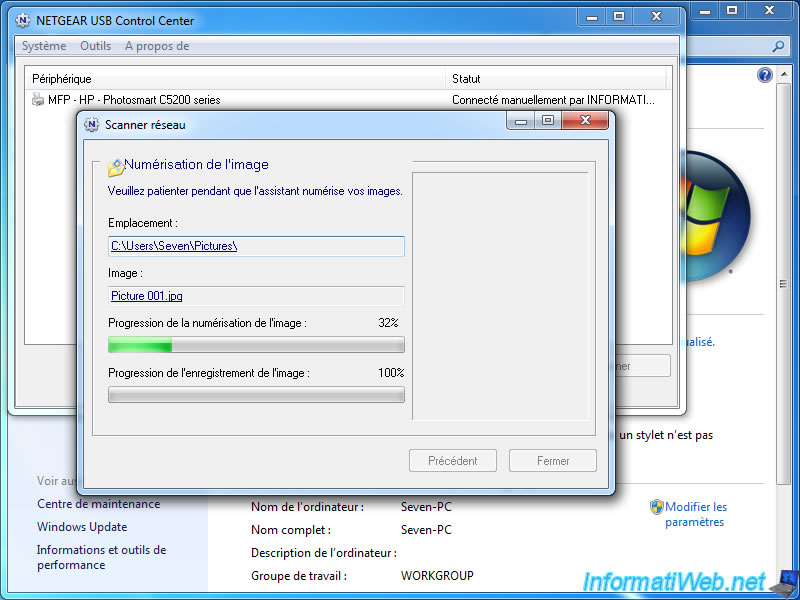The height and width of the screenshot is (600, 800).
Task: Open Informations et outils de performance link
Action: (102, 557)
